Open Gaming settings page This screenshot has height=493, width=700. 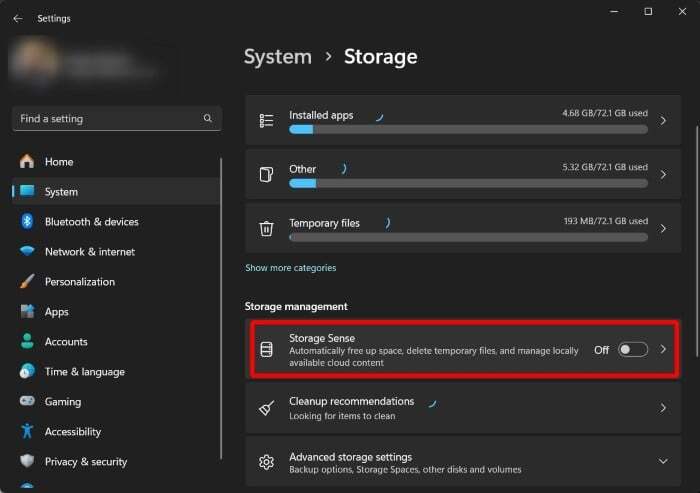116,401
